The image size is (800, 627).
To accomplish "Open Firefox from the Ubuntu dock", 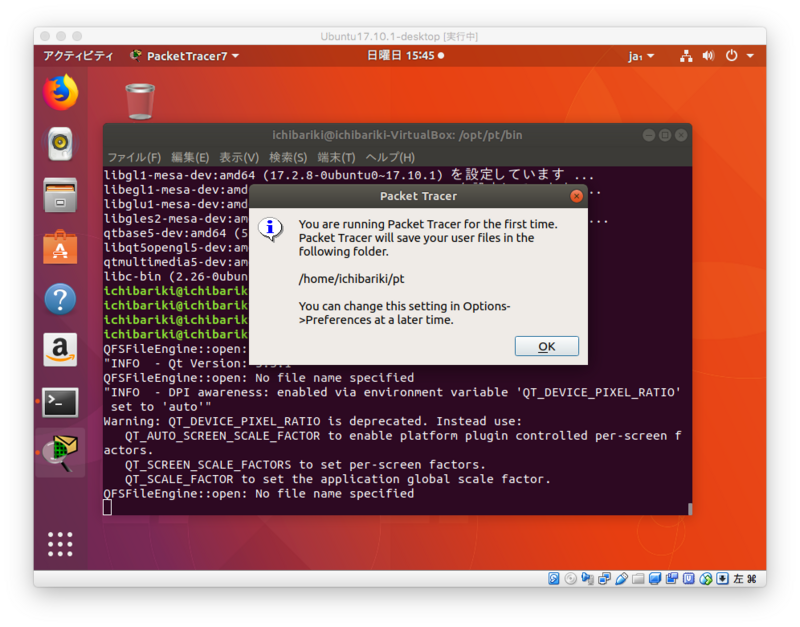I will (x=60, y=93).
